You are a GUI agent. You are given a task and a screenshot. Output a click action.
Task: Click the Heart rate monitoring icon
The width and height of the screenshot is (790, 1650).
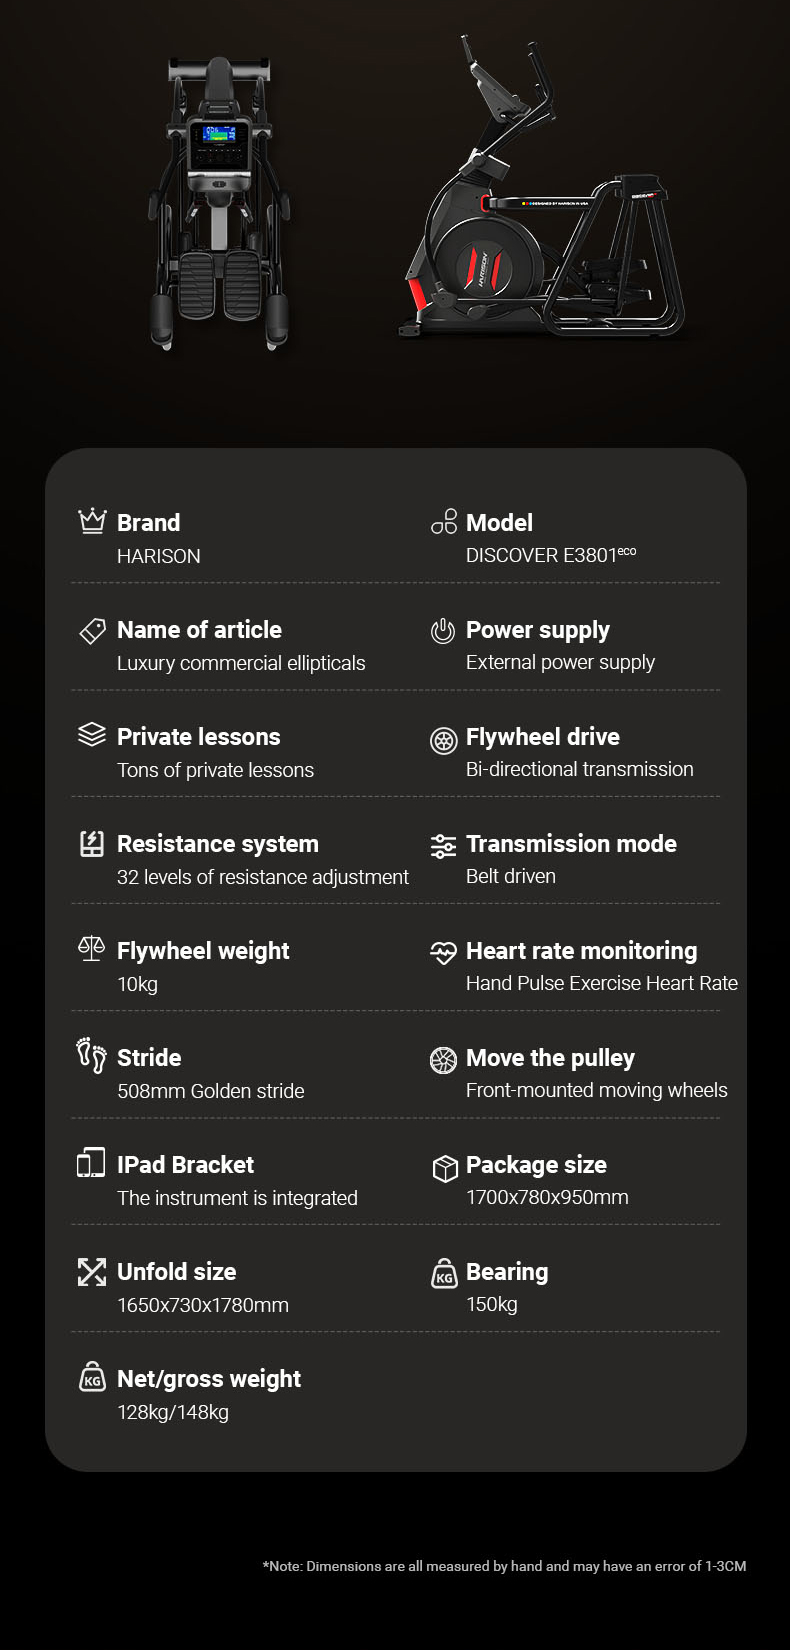coord(443,953)
